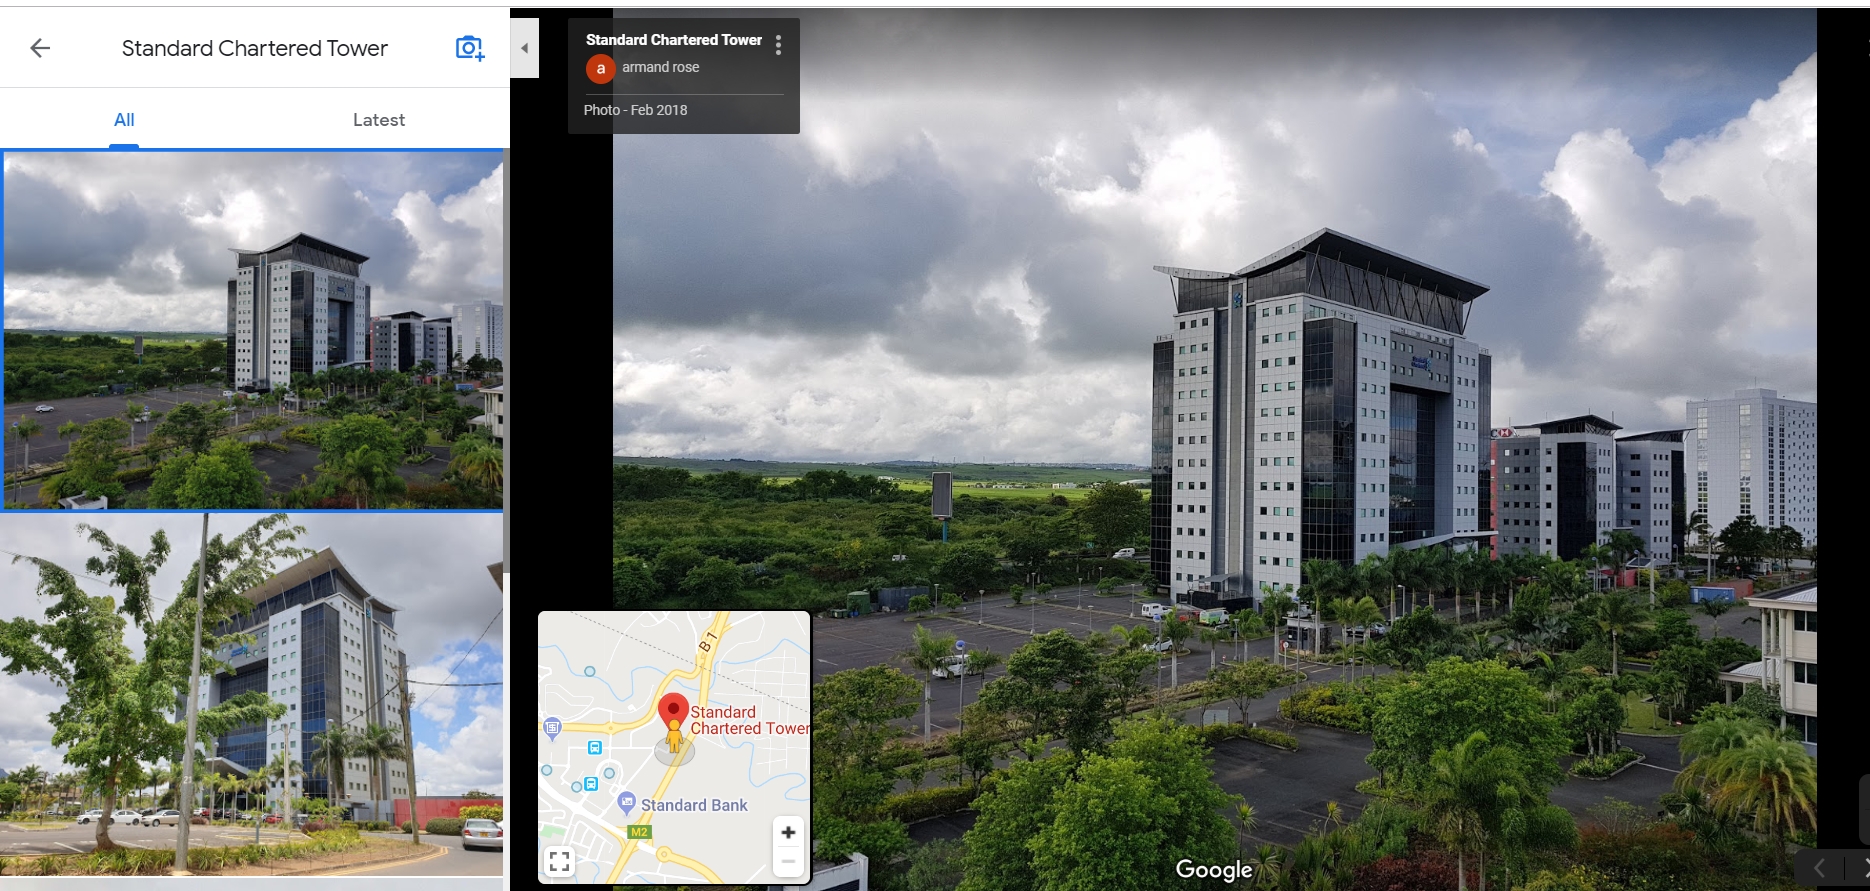Click the Standard Bank marker on minimap
Image resolution: width=1870 pixels, height=891 pixels.
point(627,801)
